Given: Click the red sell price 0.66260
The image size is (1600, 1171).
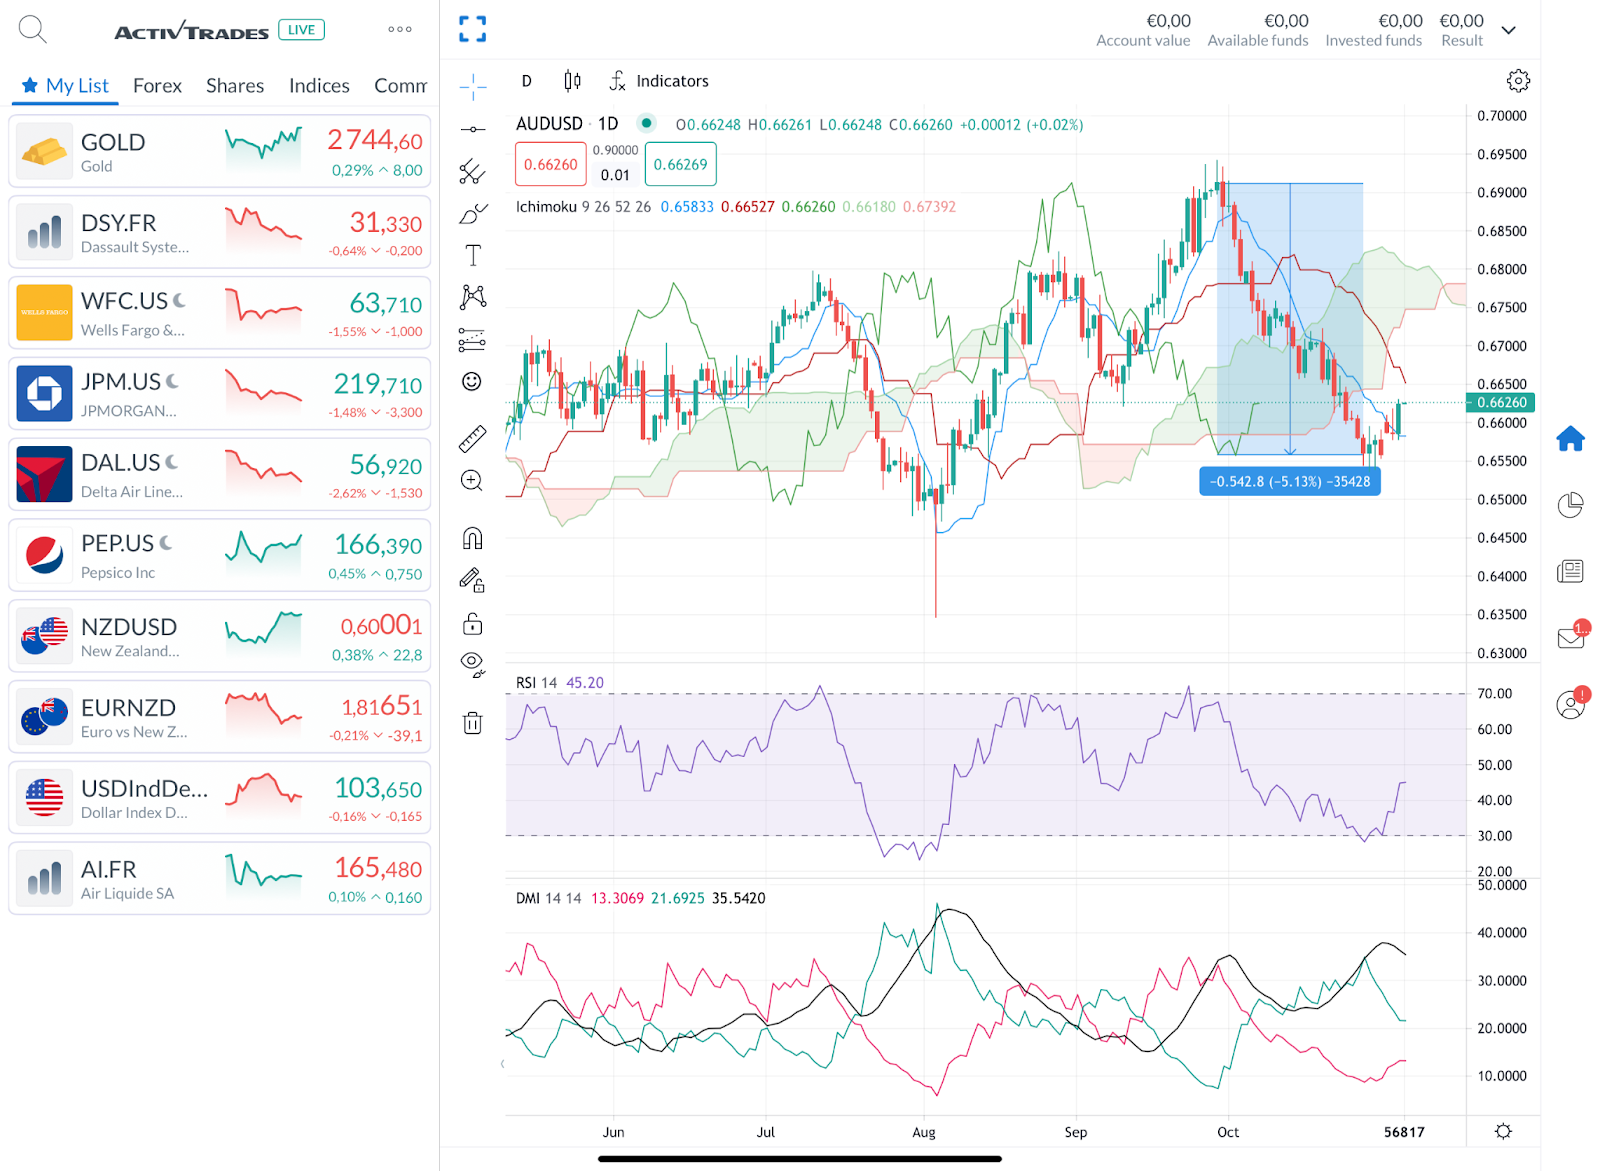Looking at the screenshot, I should pyautogui.click(x=550, y=163).
